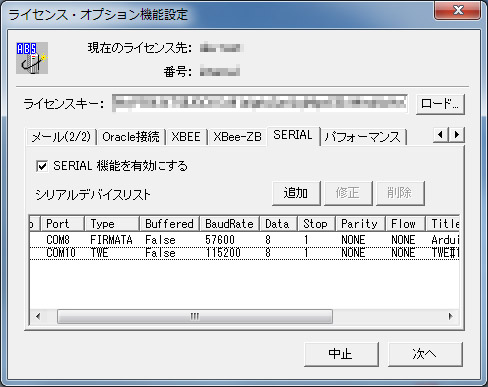Click the Title column header
The image size is (488, 387).
(443, 224)
